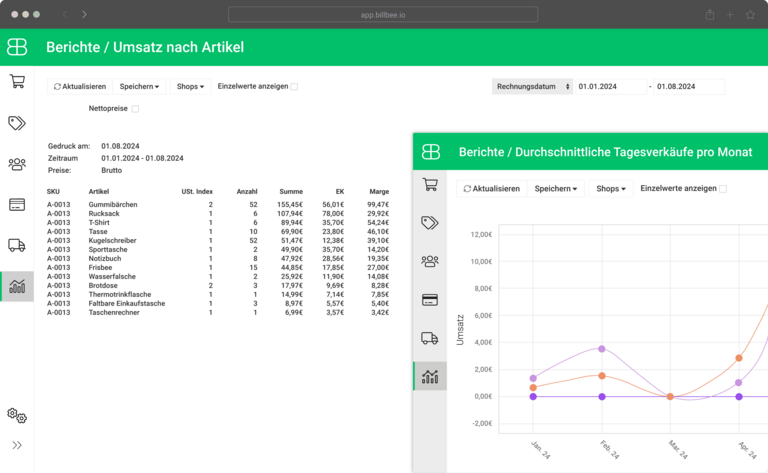768x473 pixels.
Task: Select the reports chart icon in left sidebar
Action: click(17, 287)
